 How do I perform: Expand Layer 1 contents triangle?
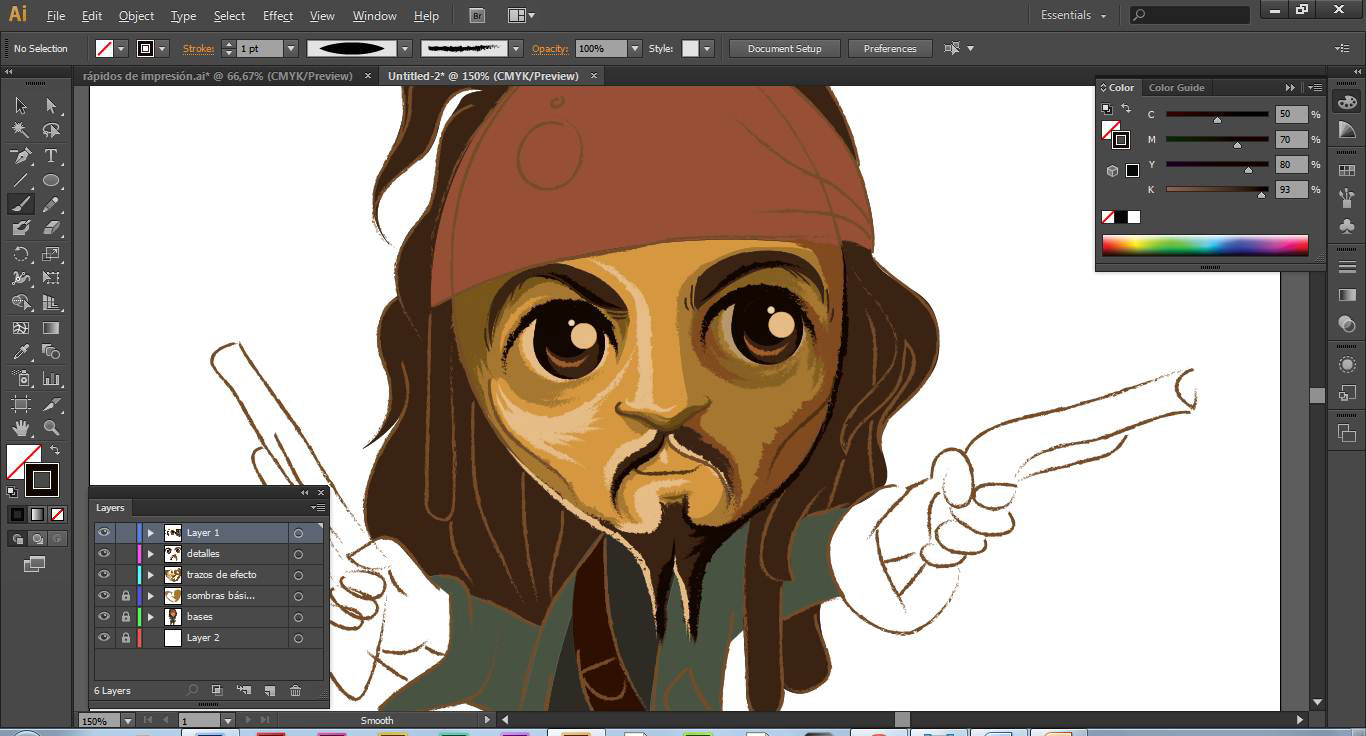[x=151, y=533]
